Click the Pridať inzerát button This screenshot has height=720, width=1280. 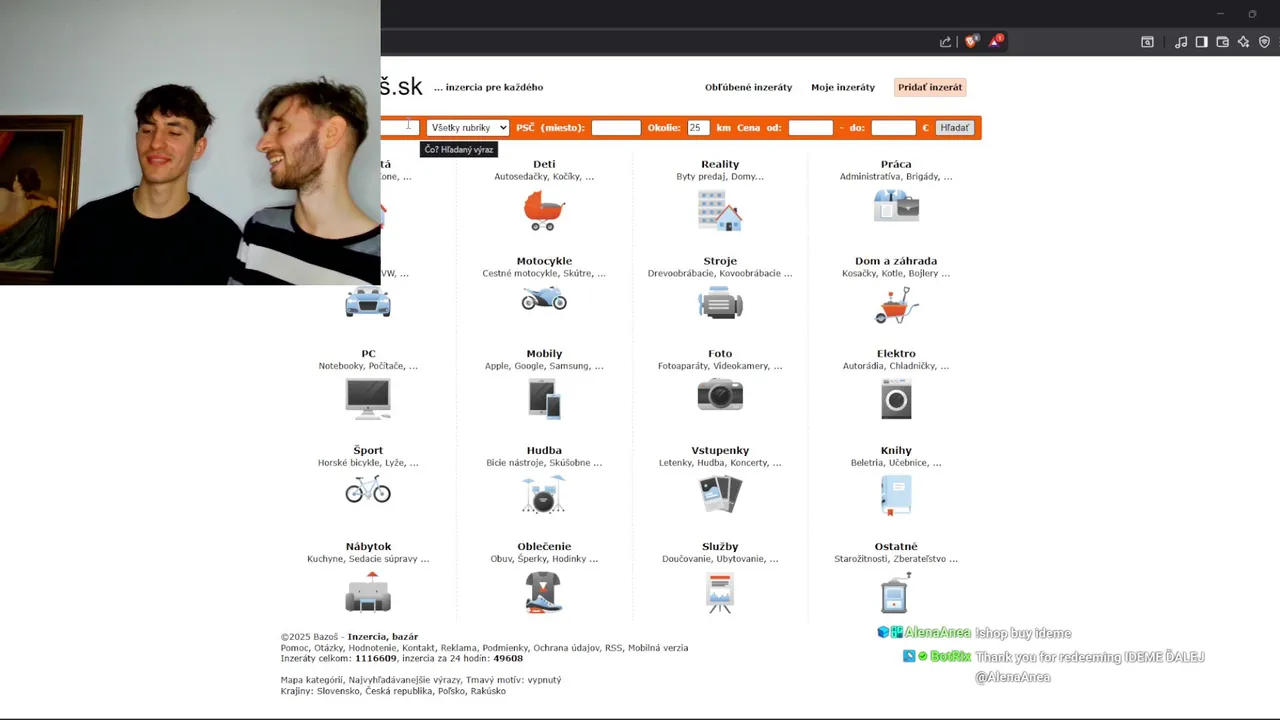click(x=930, y=87)
